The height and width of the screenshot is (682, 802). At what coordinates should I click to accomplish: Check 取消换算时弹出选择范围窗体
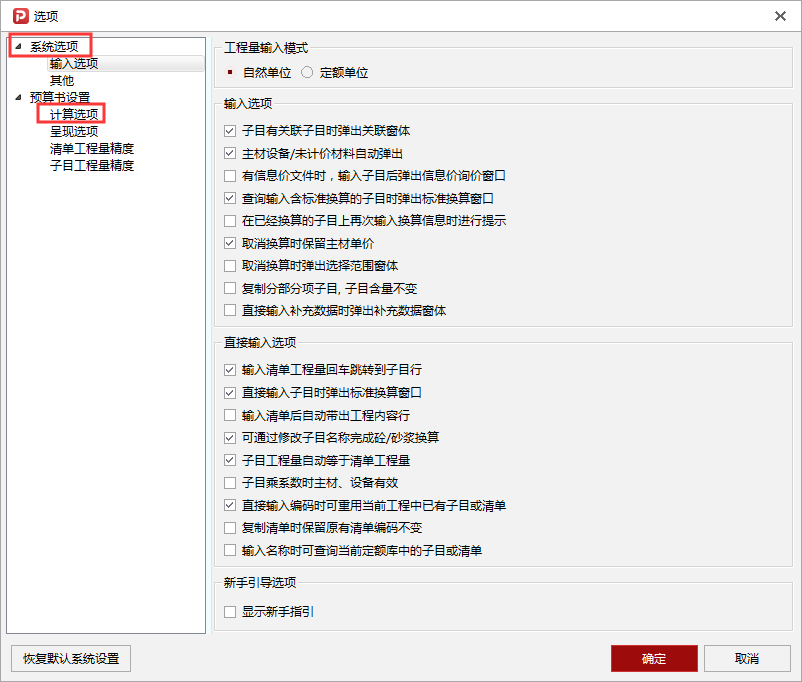(x=229, y=266)
